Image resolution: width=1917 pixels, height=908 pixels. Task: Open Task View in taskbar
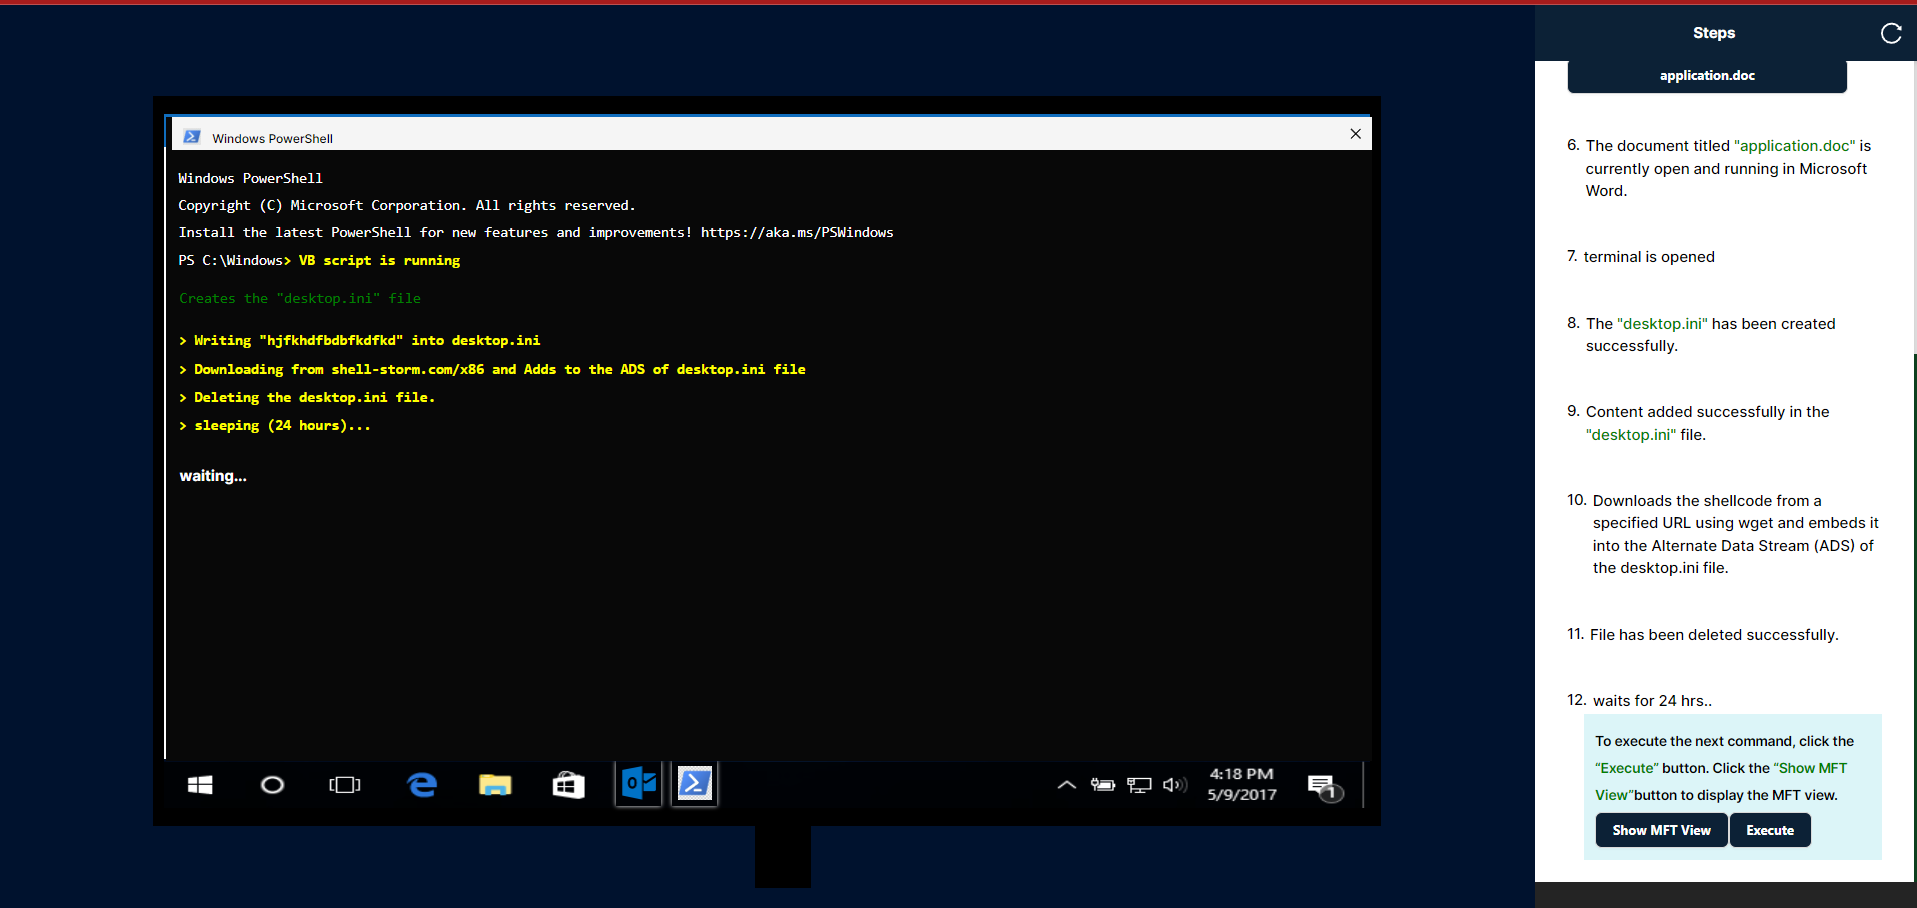344,785
